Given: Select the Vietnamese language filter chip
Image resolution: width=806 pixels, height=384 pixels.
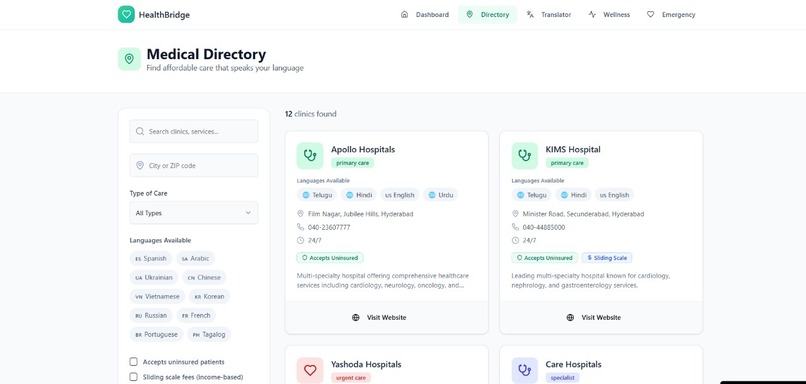Looking at the screenshot, I should (x=157, y=297).
